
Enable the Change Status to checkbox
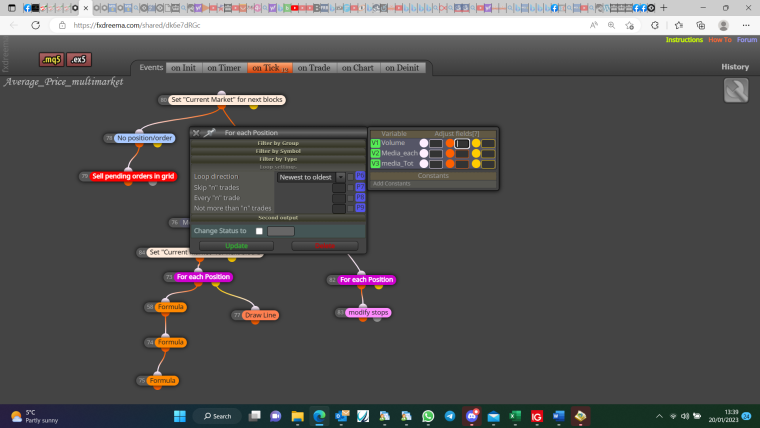259,231
